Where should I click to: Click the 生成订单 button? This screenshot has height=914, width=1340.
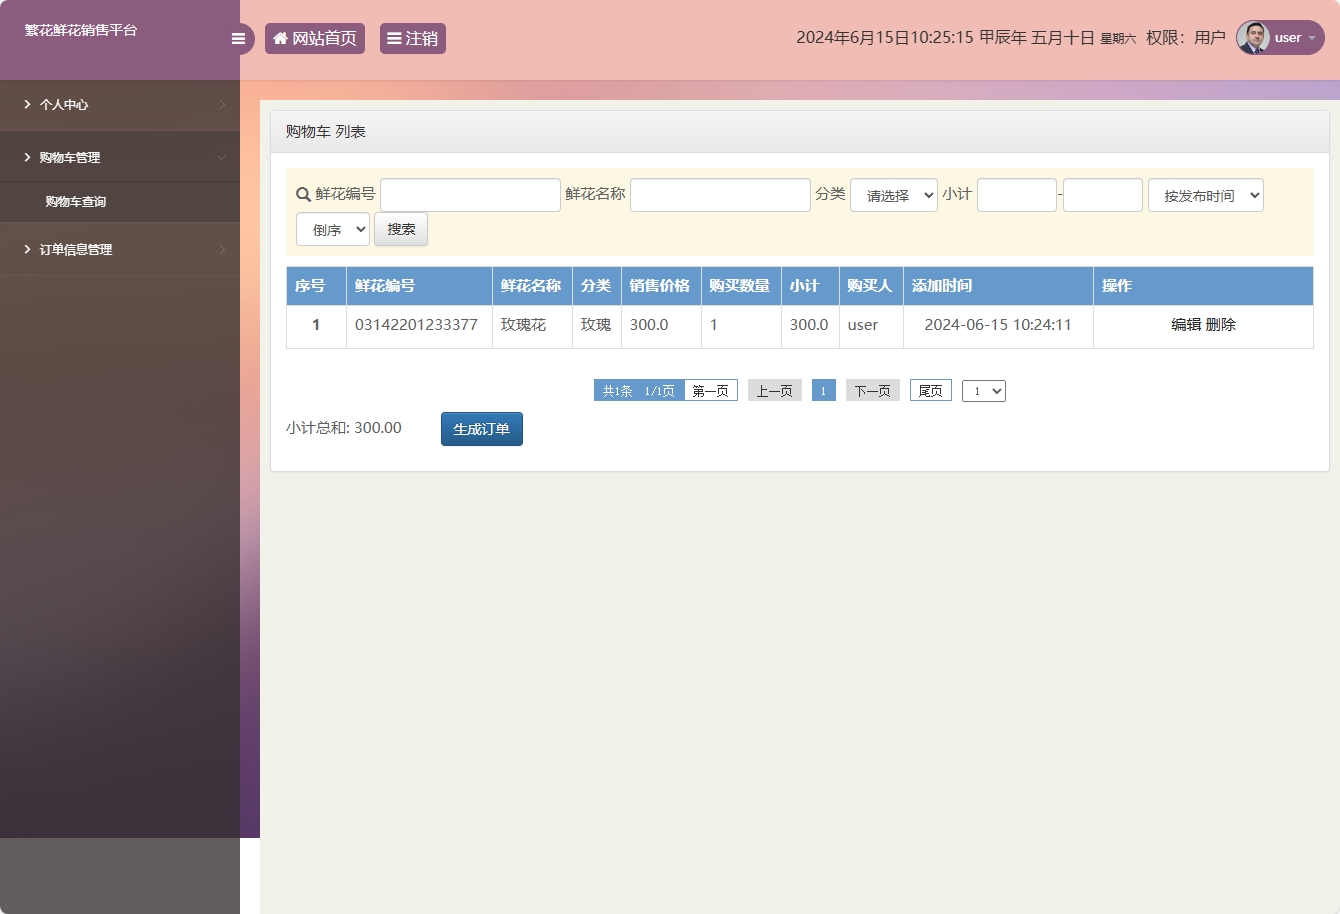coord(481,429)
